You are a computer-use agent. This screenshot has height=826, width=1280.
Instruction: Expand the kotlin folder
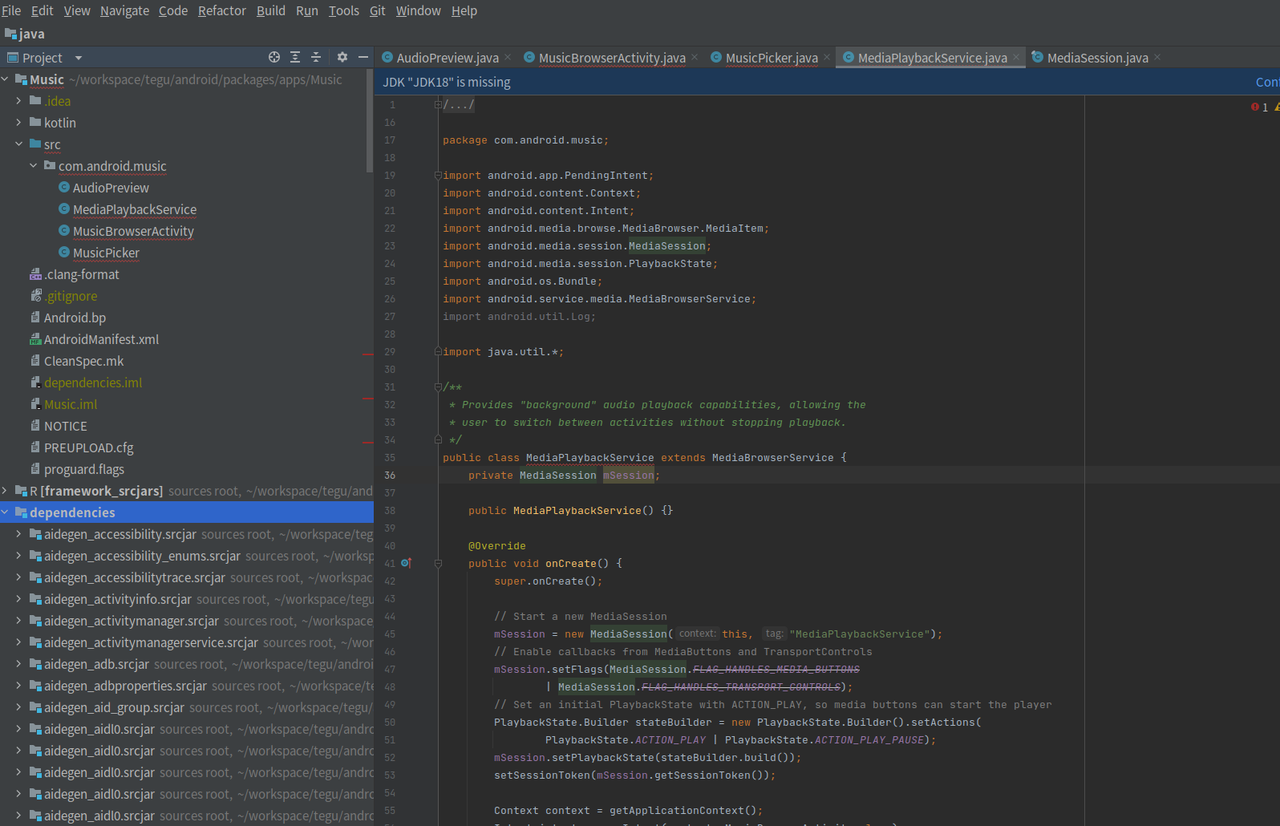(x=19, y=123)
